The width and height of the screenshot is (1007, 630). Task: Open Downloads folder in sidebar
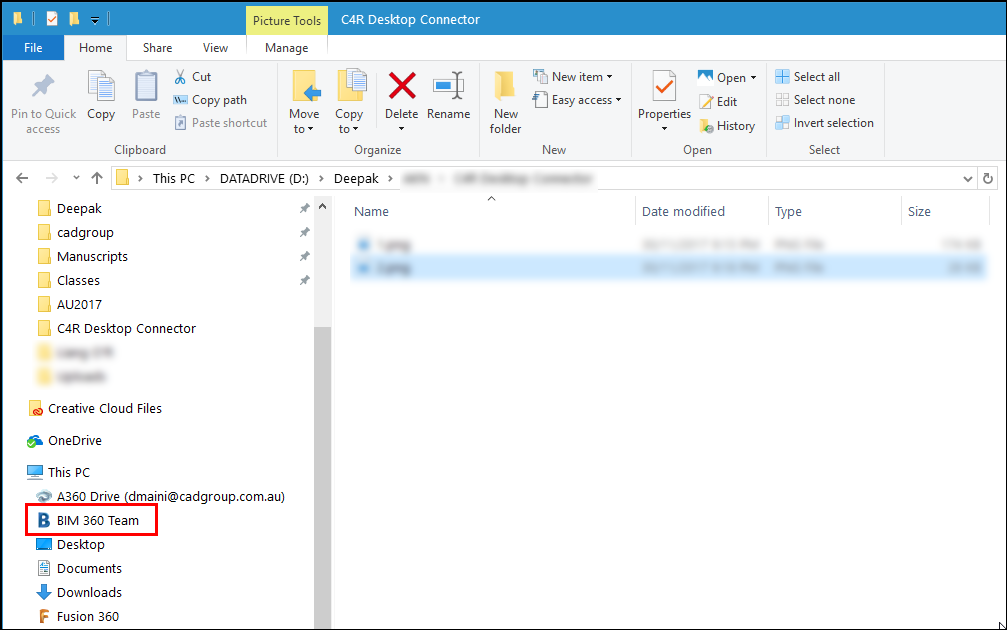[80, 592]
